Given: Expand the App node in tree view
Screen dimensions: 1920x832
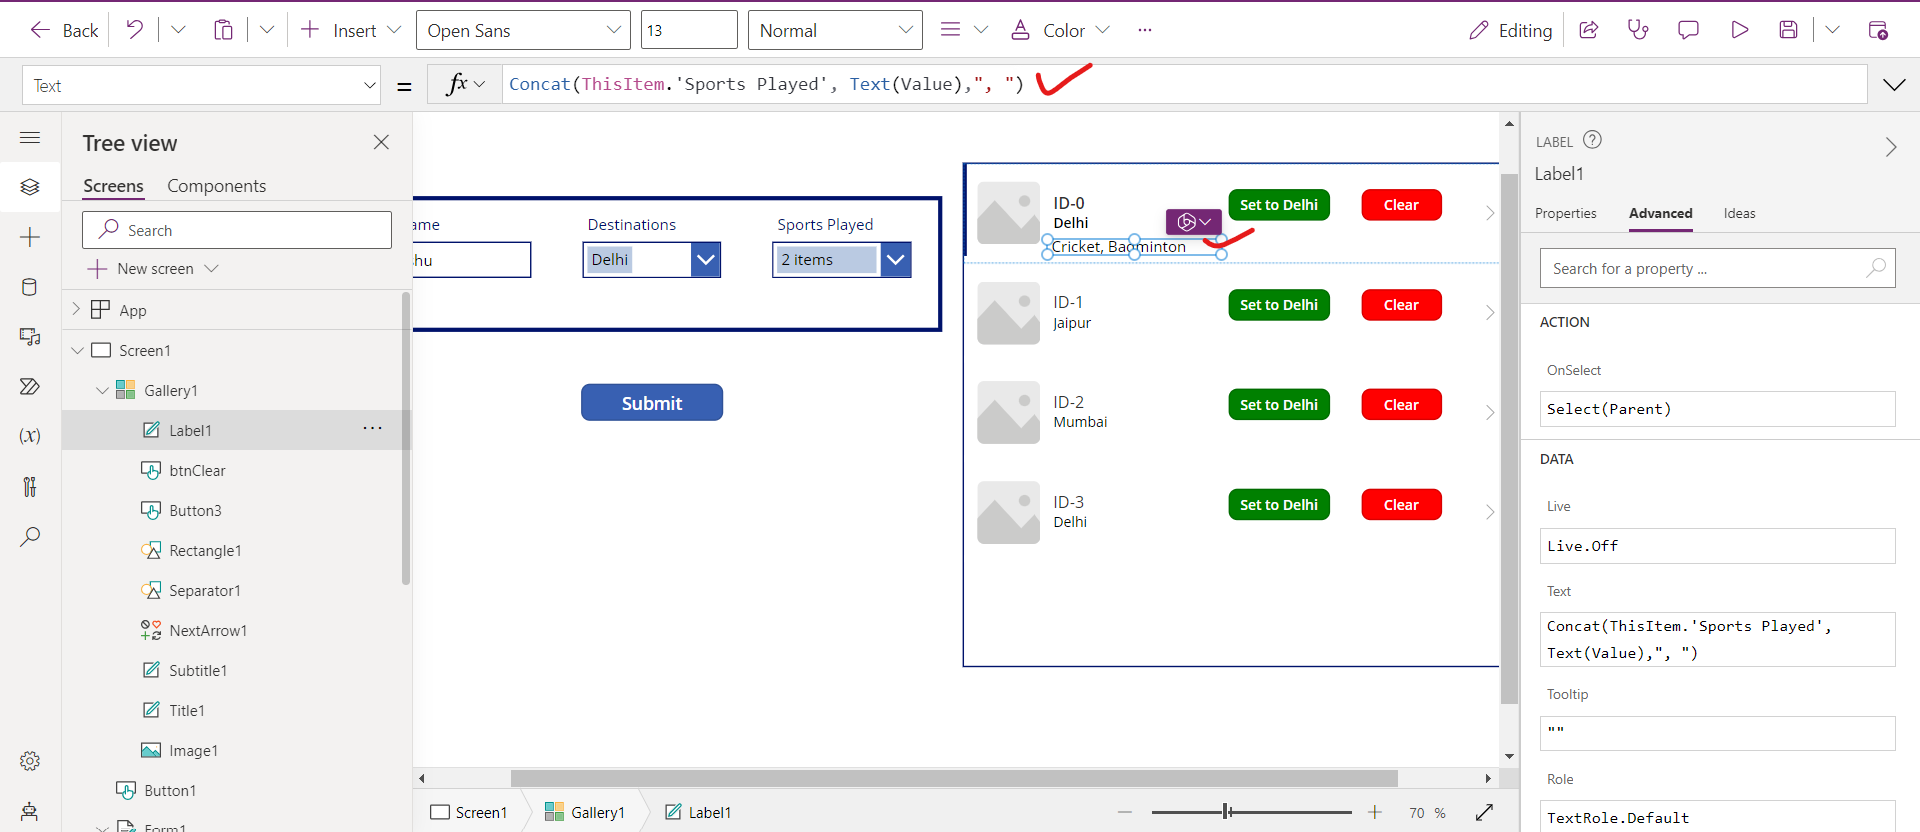Looking at the screenshot, I should [x=76, y=310].
